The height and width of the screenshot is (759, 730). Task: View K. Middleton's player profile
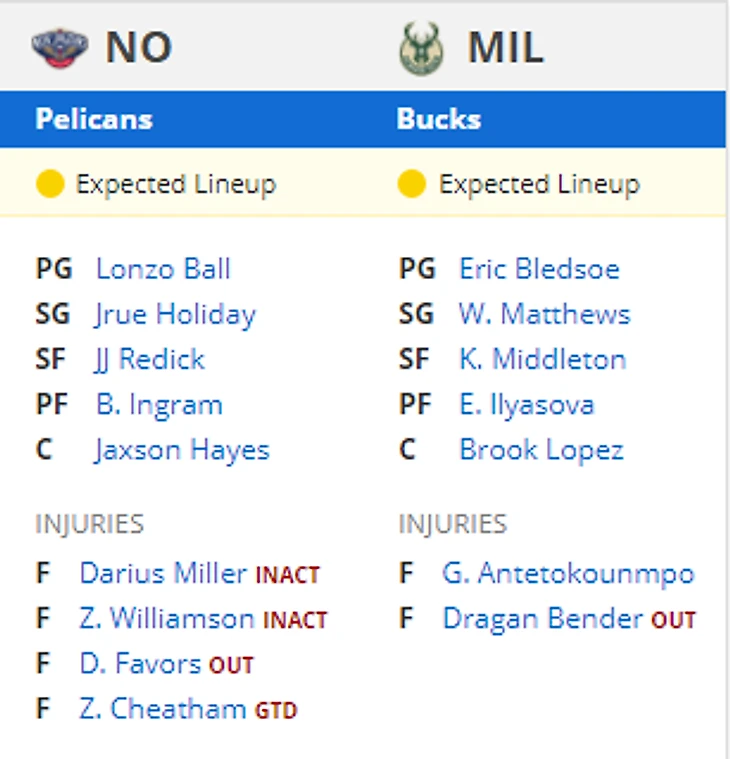(542, 359)
